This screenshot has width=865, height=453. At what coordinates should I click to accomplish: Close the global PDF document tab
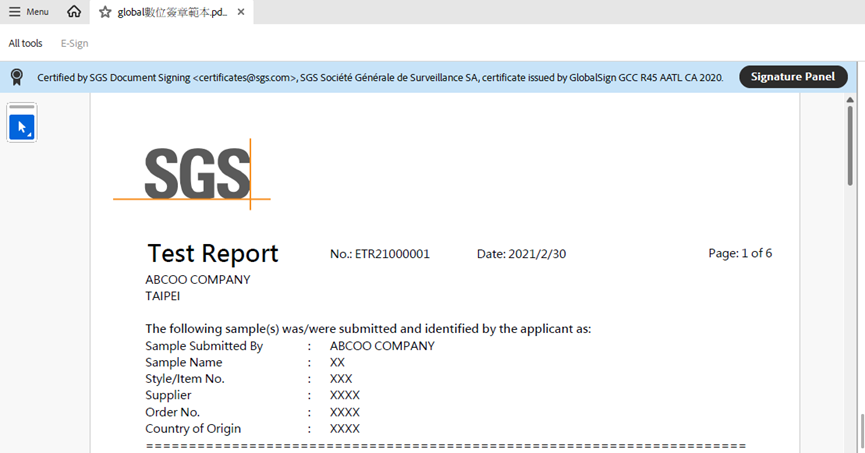(x=241, y=12)
